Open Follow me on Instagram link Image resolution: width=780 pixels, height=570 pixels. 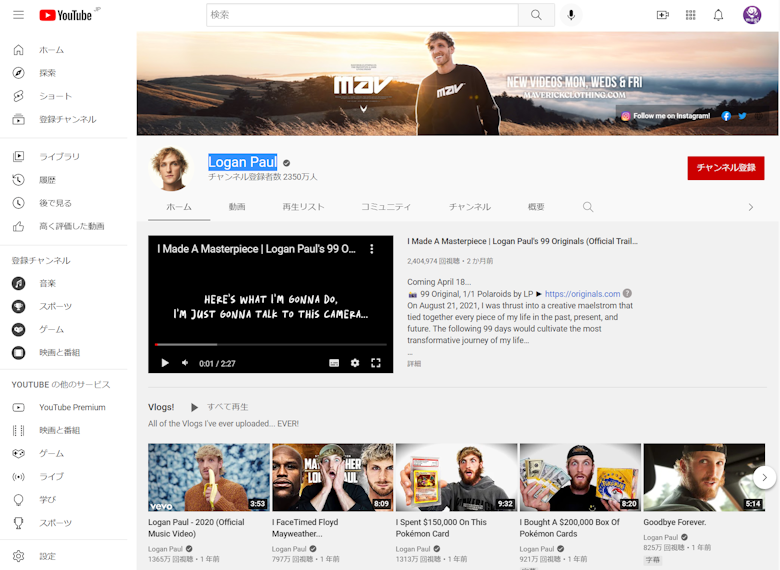coord(666,116)
